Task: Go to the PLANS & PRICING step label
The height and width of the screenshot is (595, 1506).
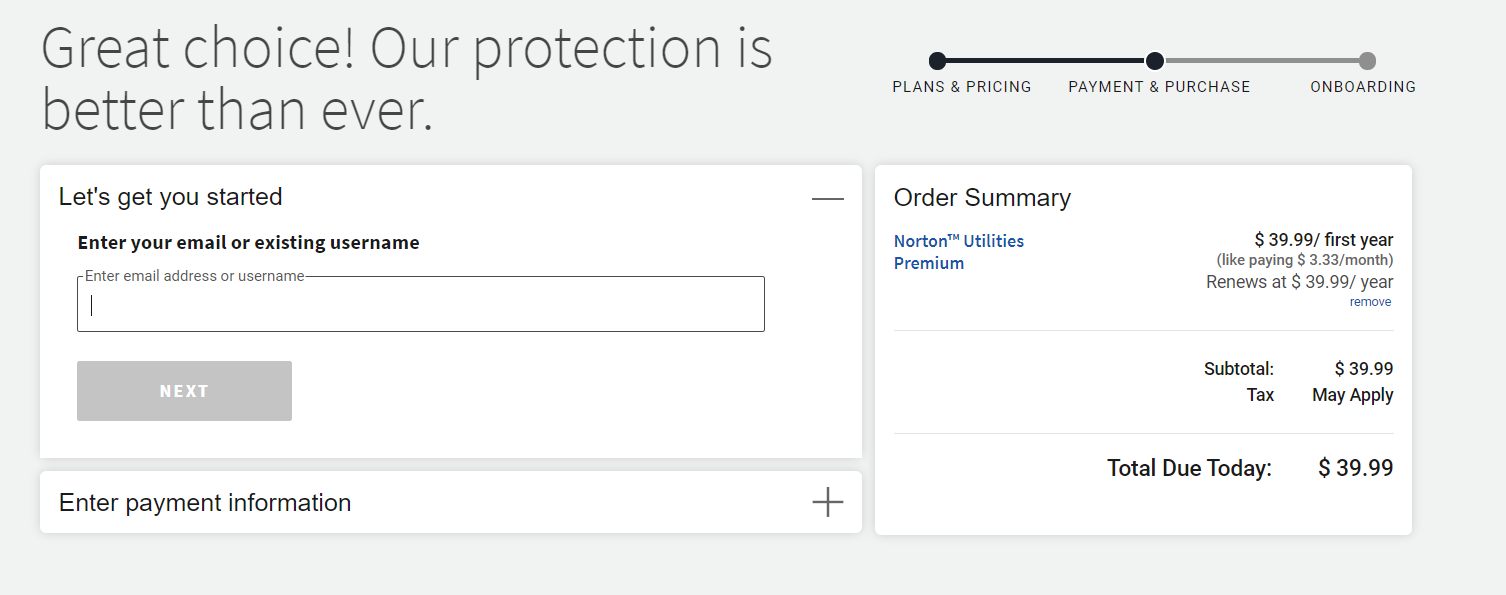Action: [961, 87]
